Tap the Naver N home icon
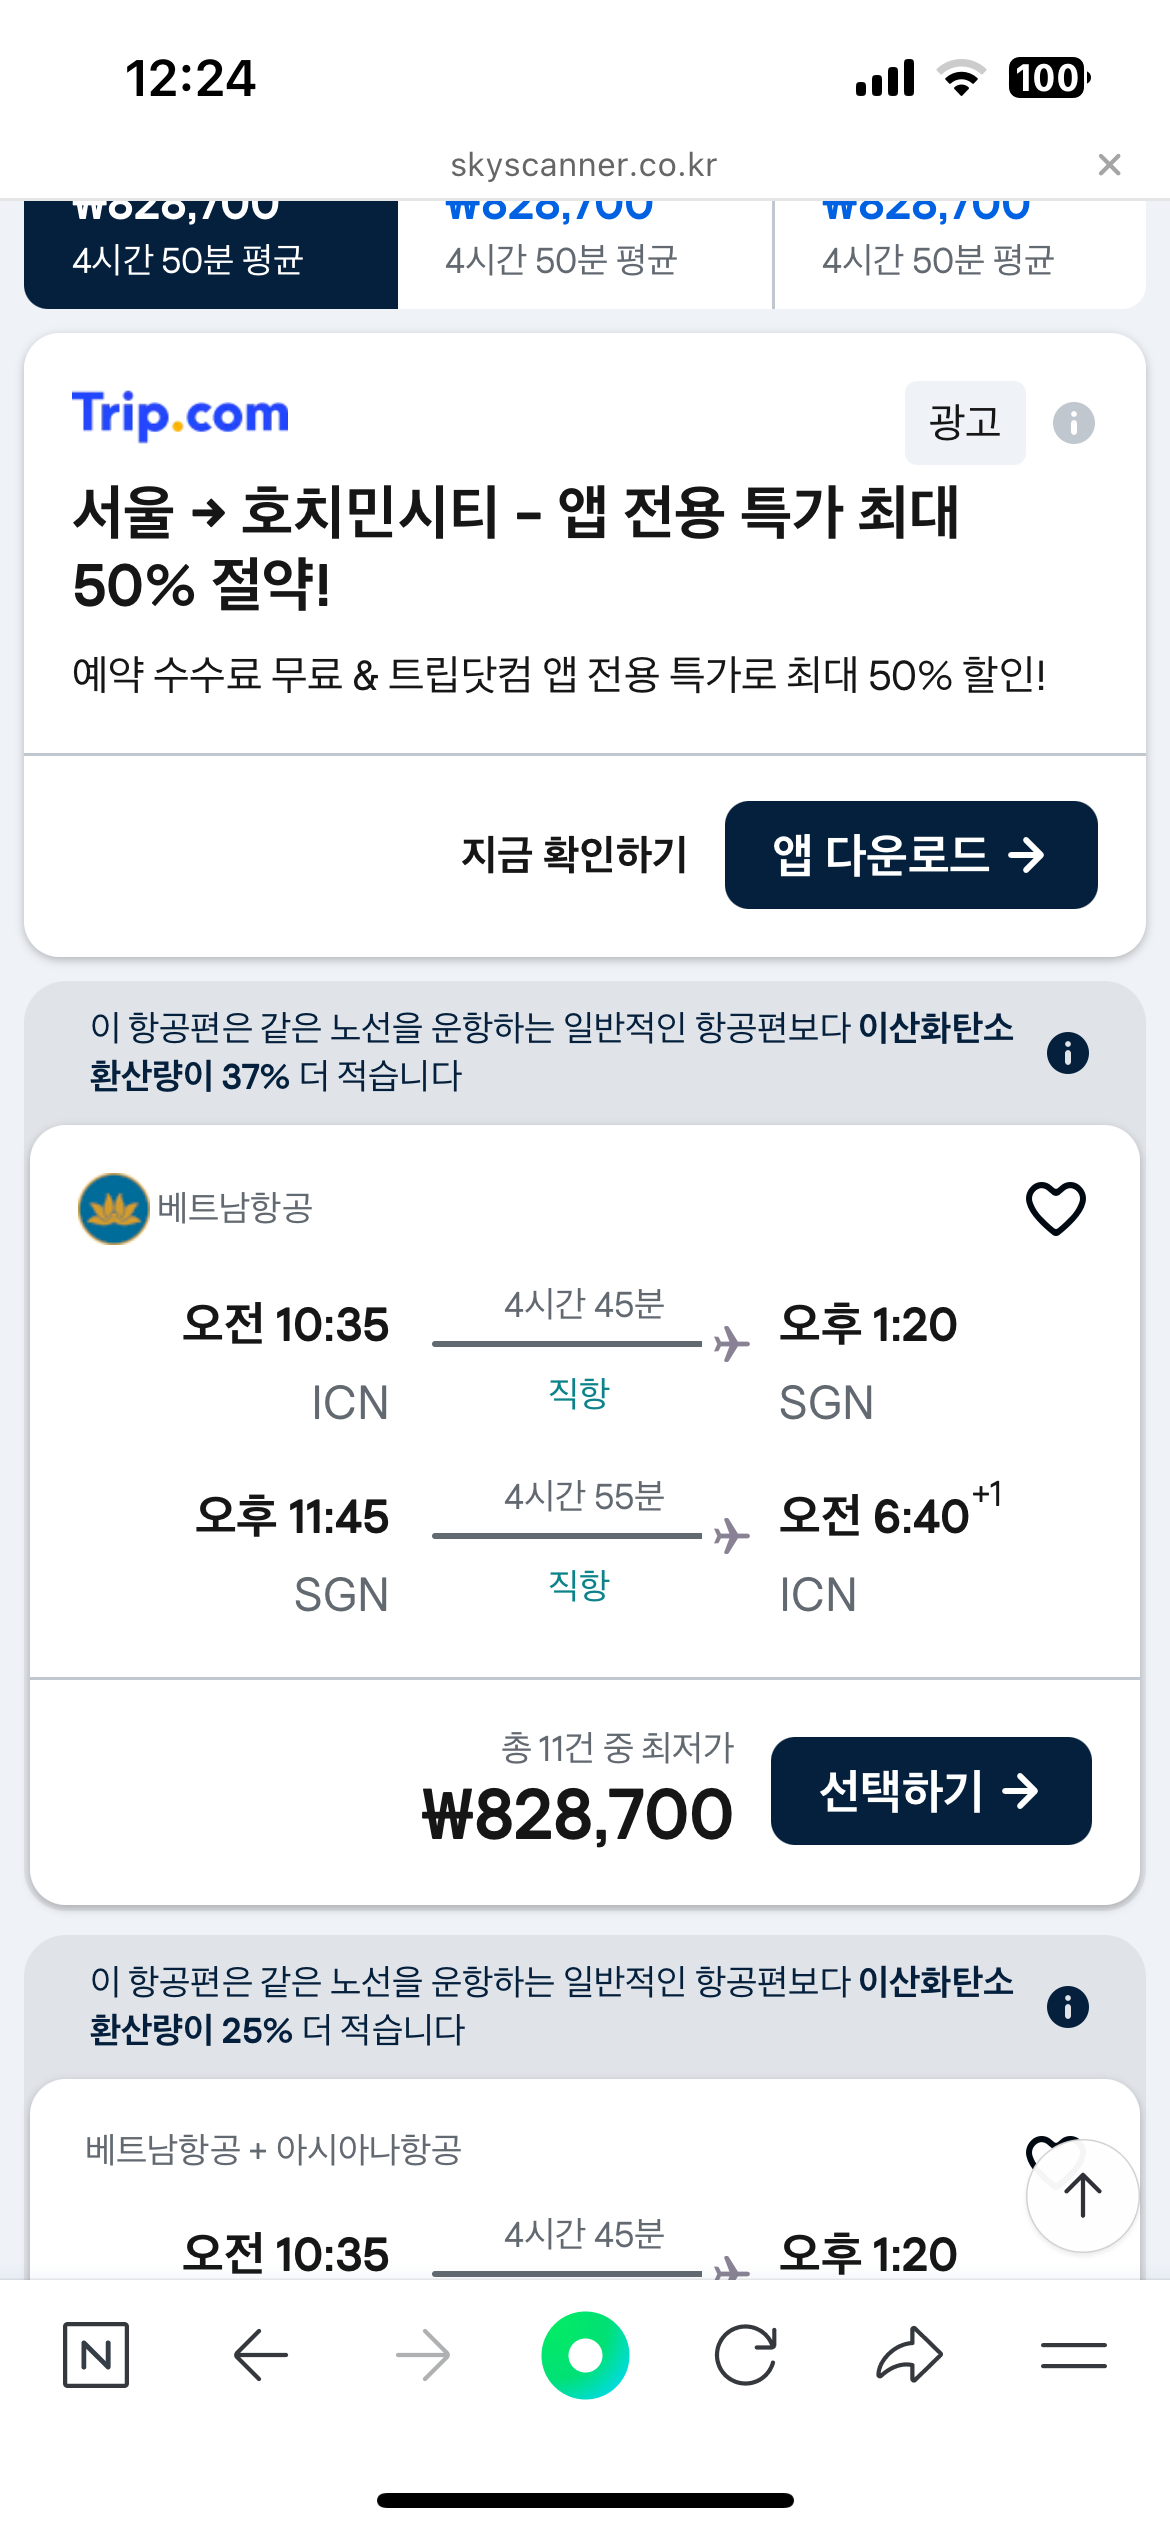 [x=96, y=2355]
